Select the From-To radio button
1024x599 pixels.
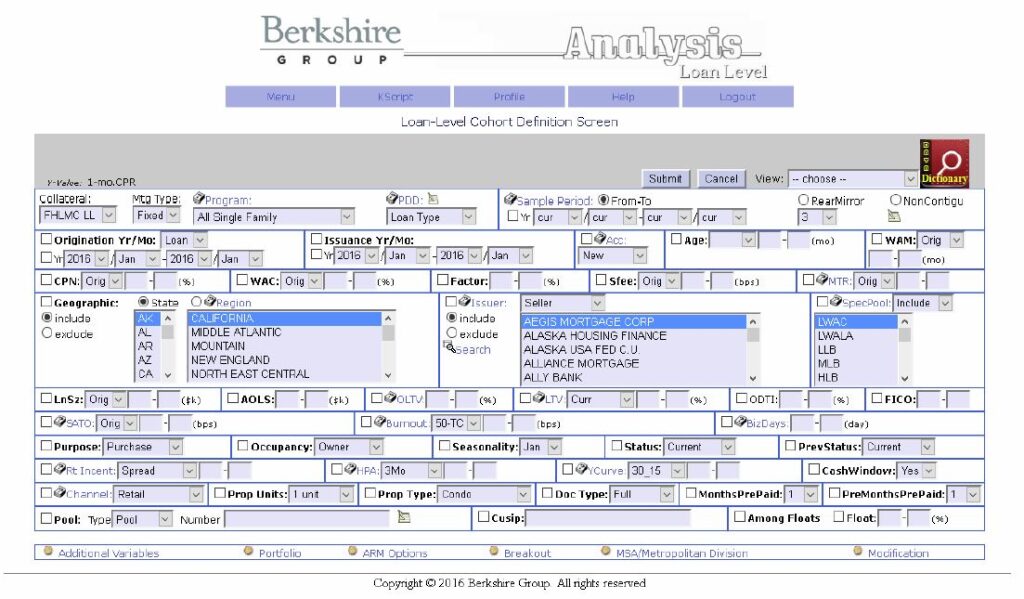[x=603, y=200]
